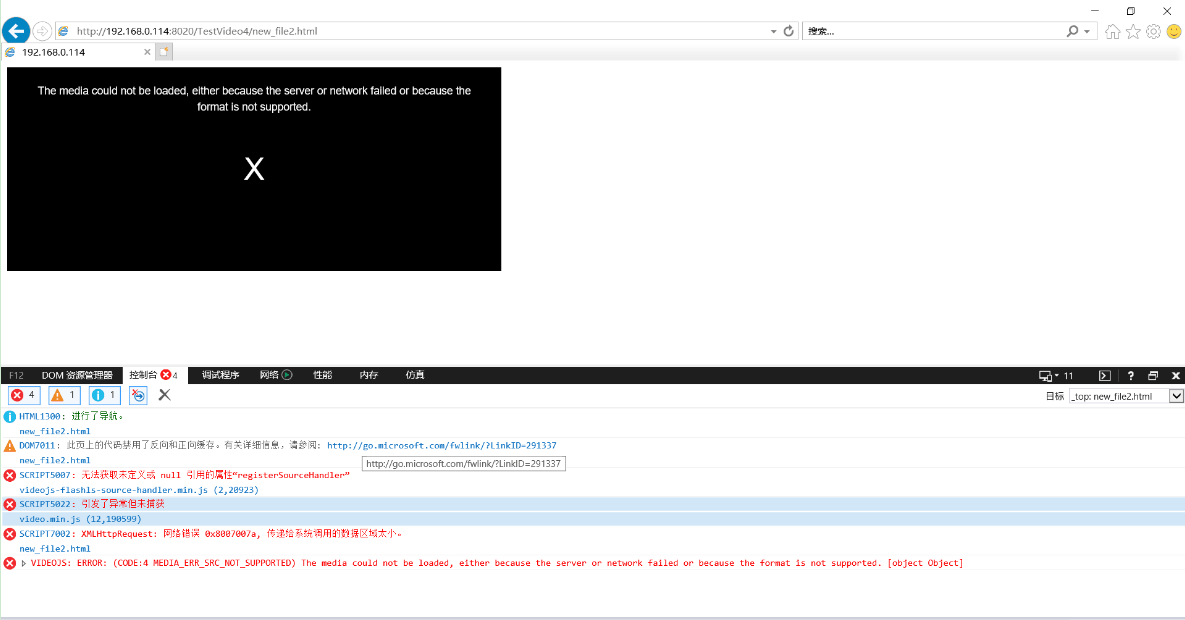Switch to the DOM 资源管理器 tab

[77, 375]
